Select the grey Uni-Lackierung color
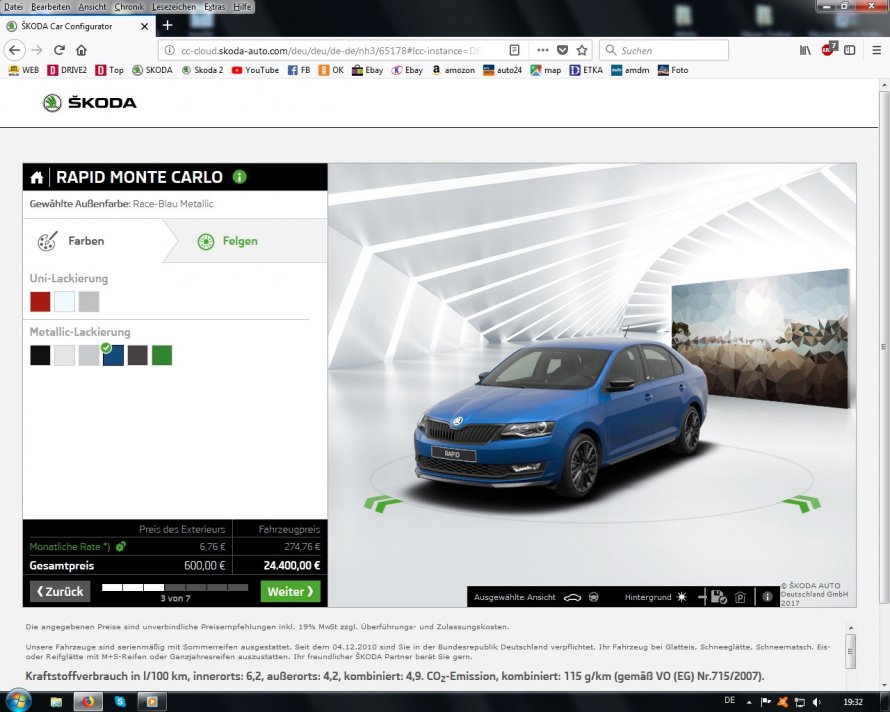890x712 pixels. coord(89,301)
